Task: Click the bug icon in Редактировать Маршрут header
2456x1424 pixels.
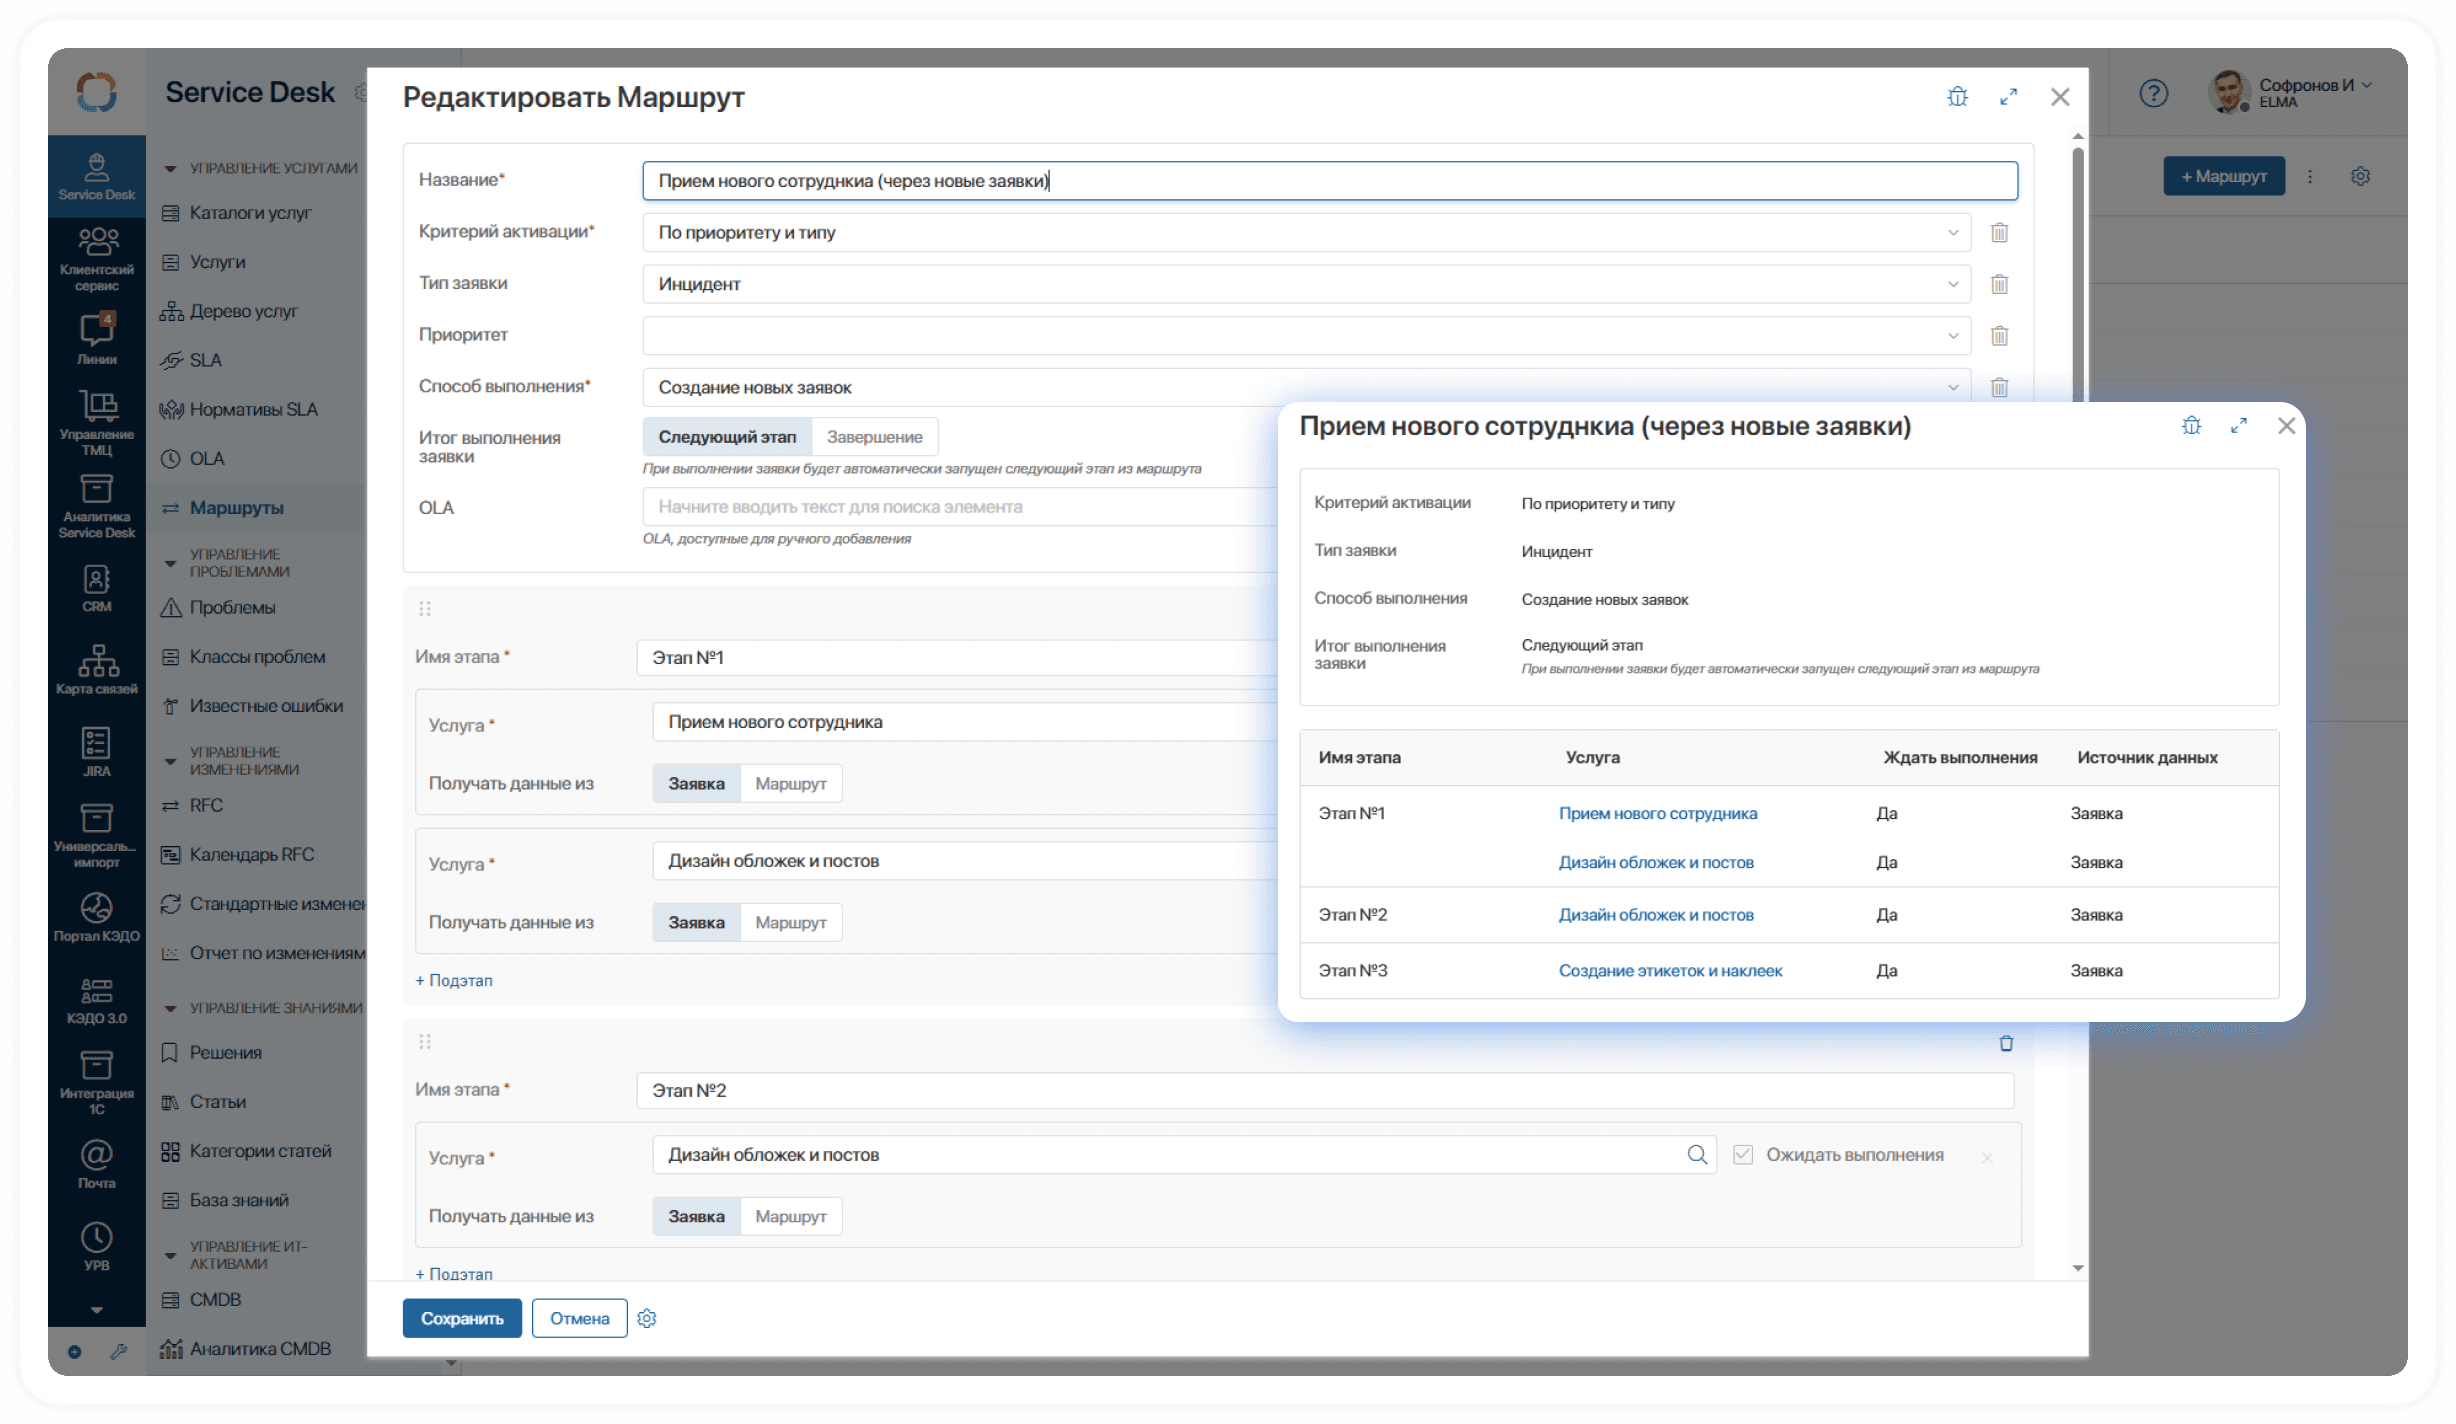Action: pyautogui.click(x=1957, y=97)
